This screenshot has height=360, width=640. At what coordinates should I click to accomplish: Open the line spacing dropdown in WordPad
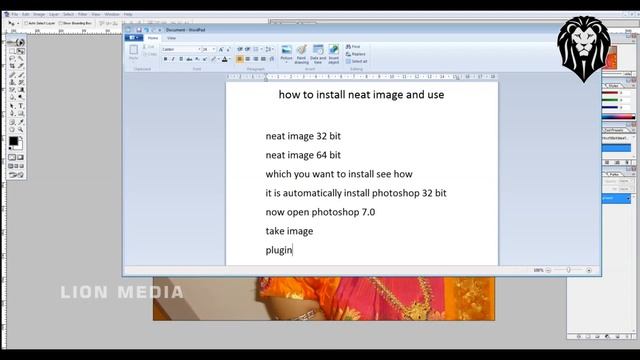[269, 49]
